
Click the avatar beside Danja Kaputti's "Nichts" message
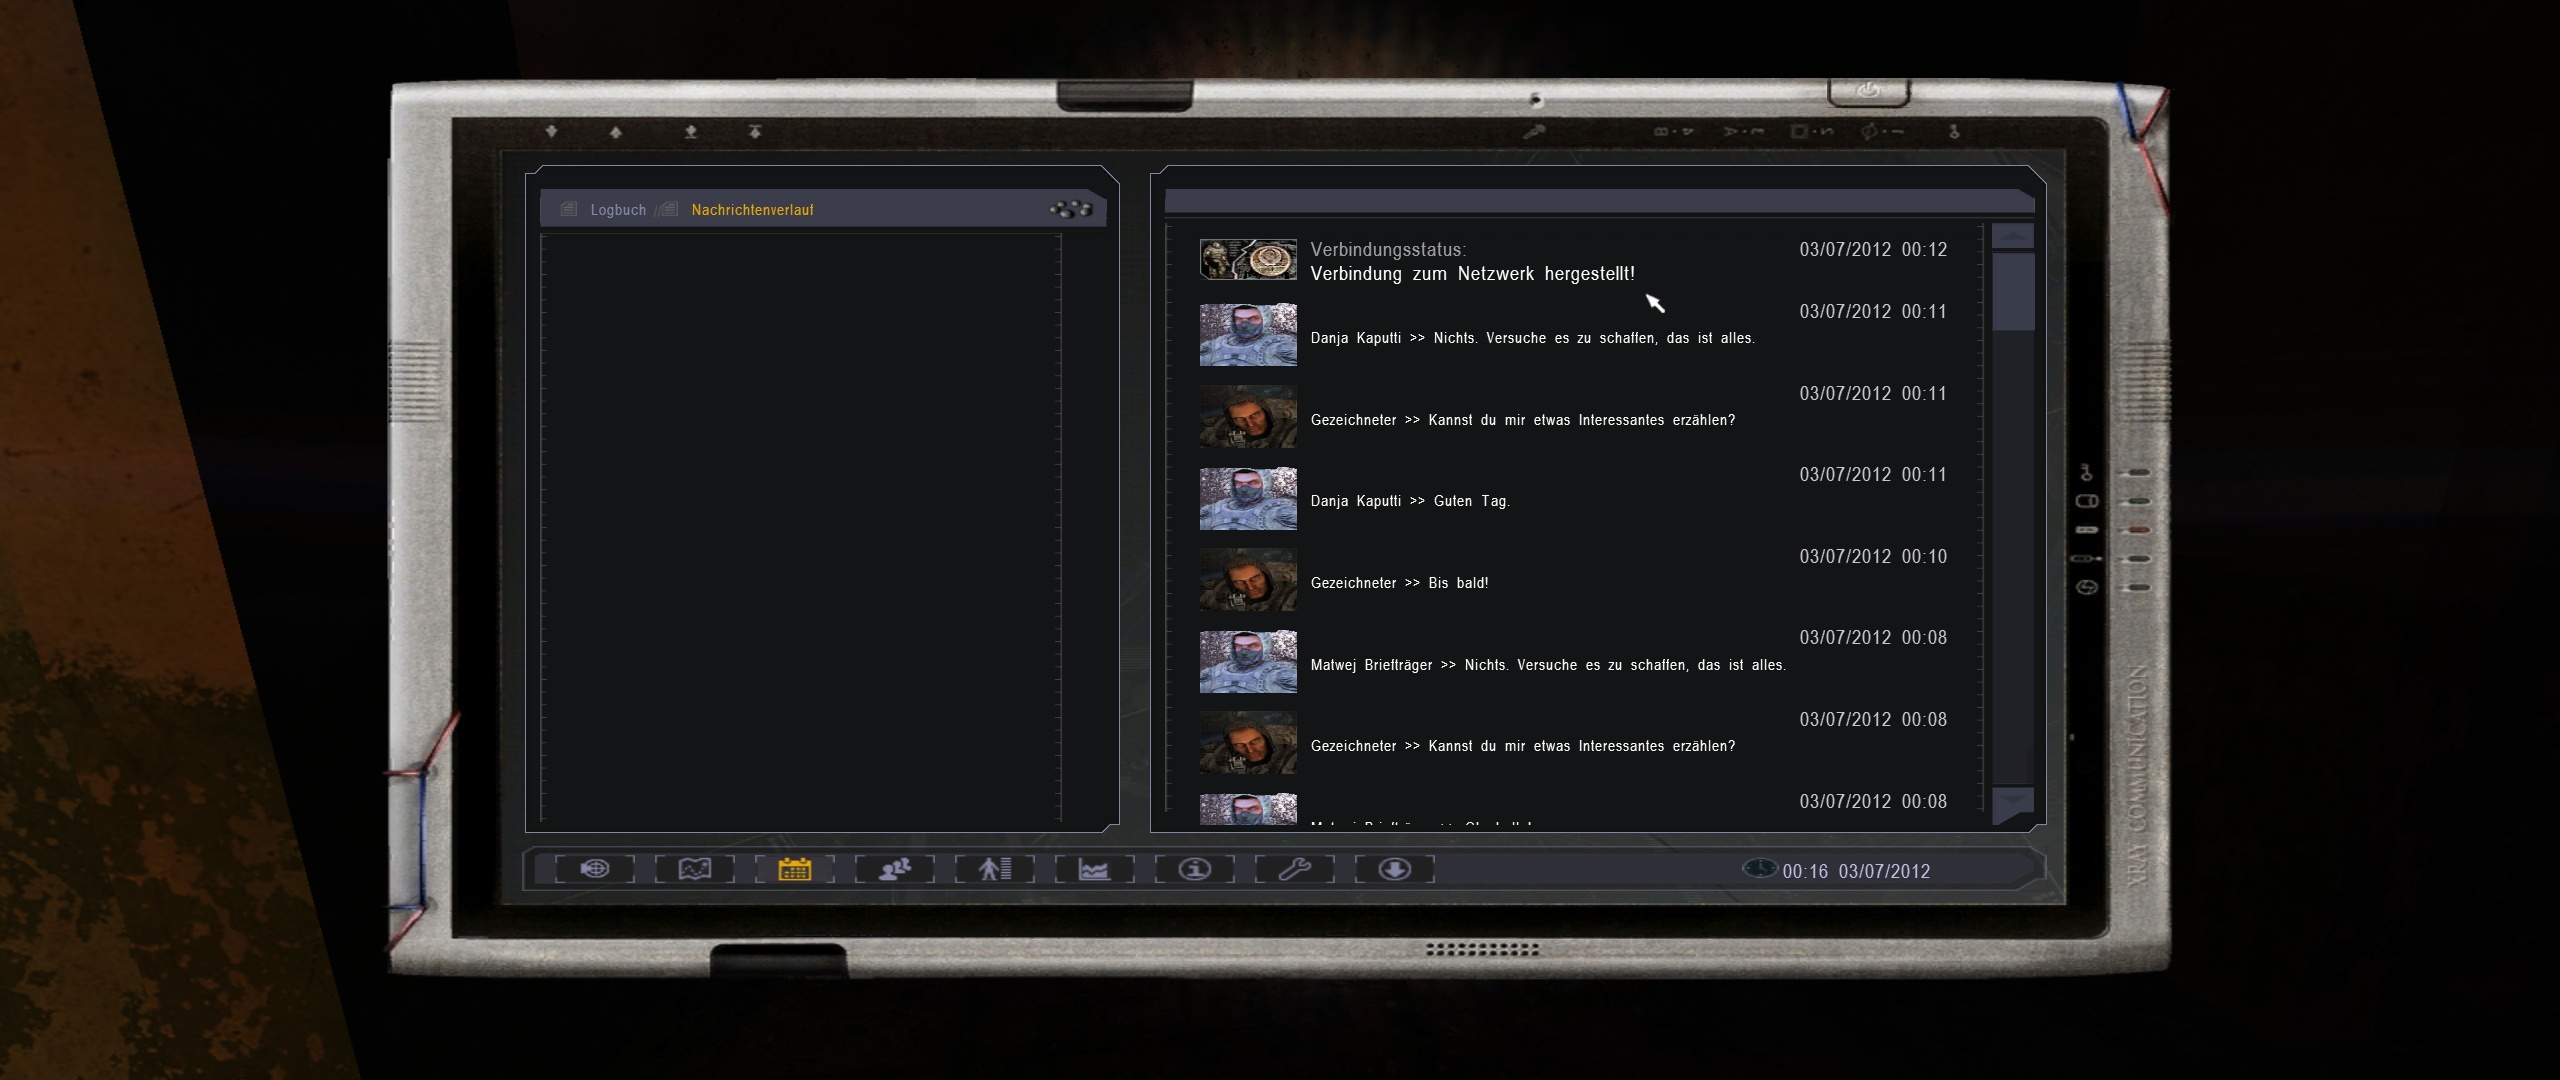tap(1248, 335)
